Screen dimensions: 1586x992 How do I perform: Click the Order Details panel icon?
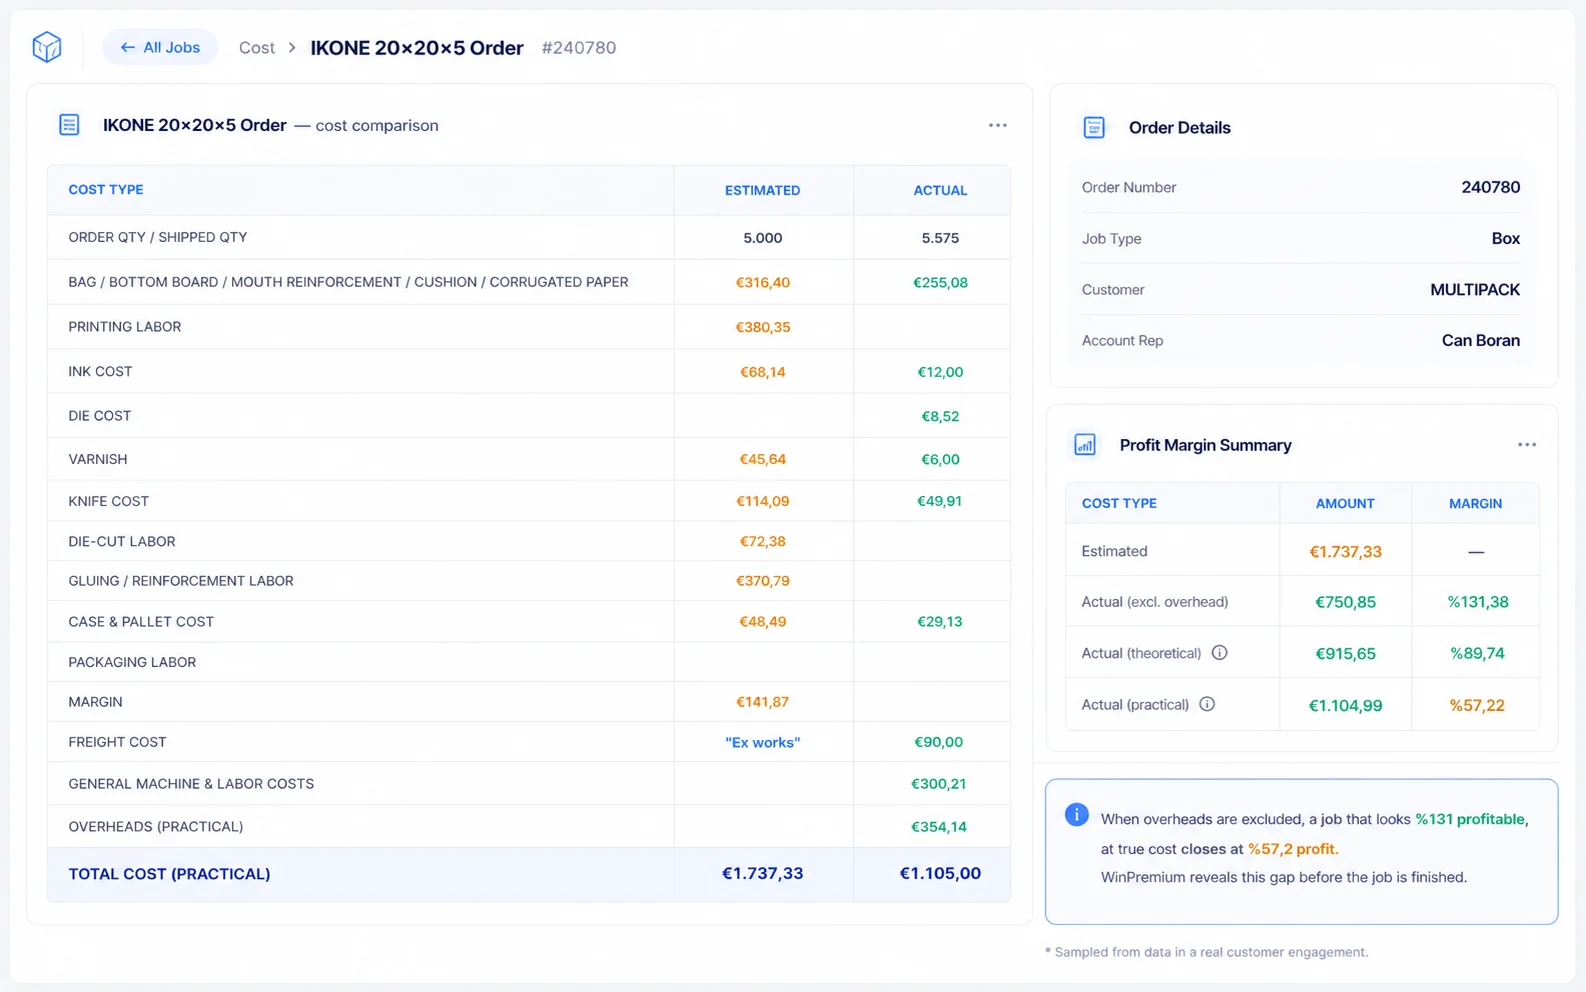[1094, 127]
